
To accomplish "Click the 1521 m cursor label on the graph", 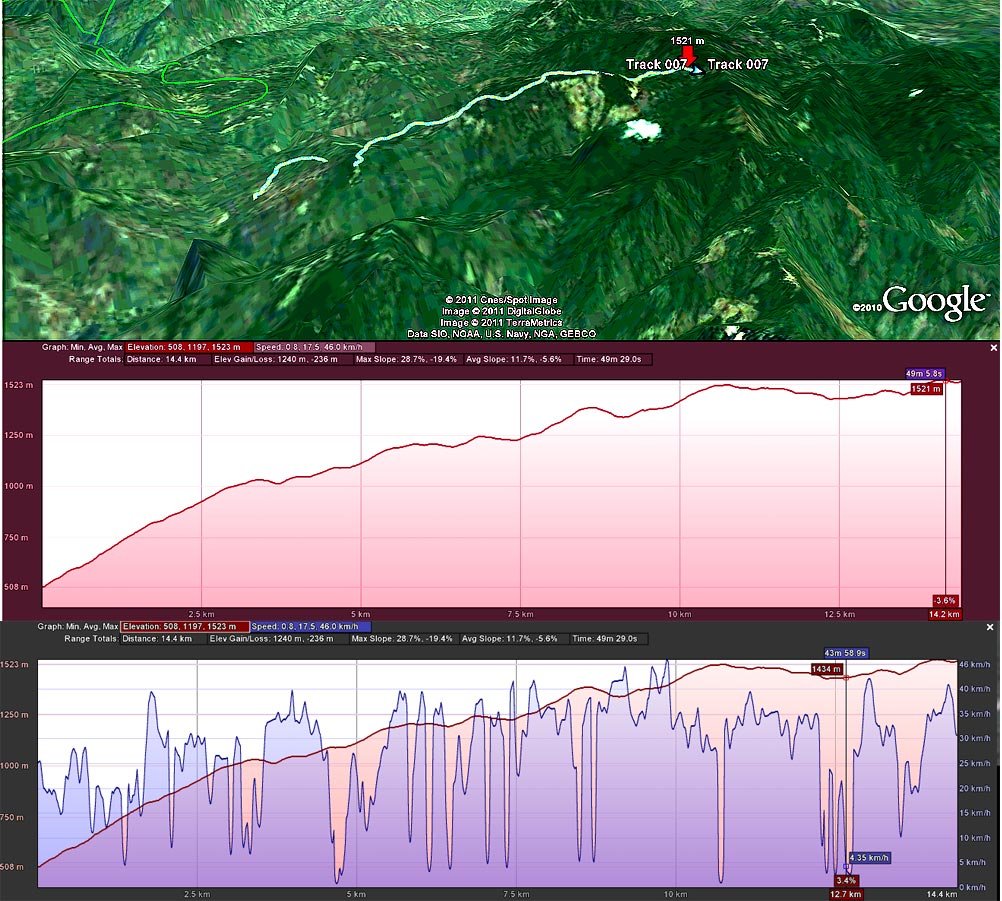I will 925,389.
